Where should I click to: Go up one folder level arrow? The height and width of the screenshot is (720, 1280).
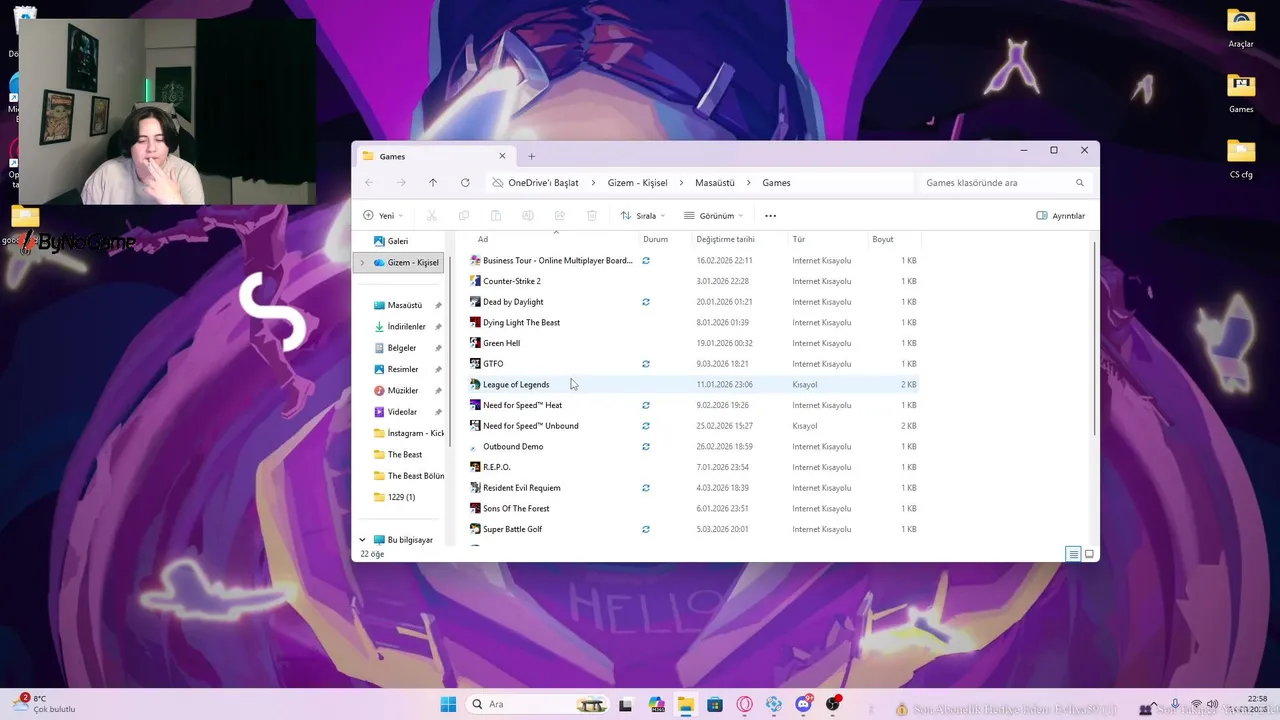pyautogui.click(x=433, y=183)
